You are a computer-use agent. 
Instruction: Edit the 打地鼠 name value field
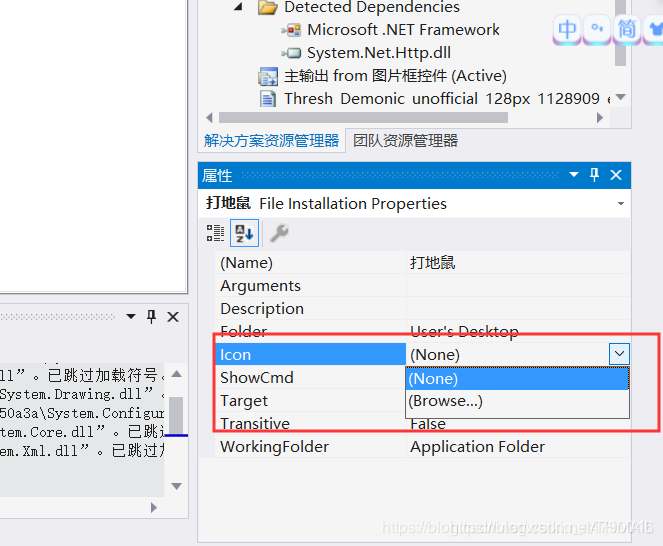518,263
